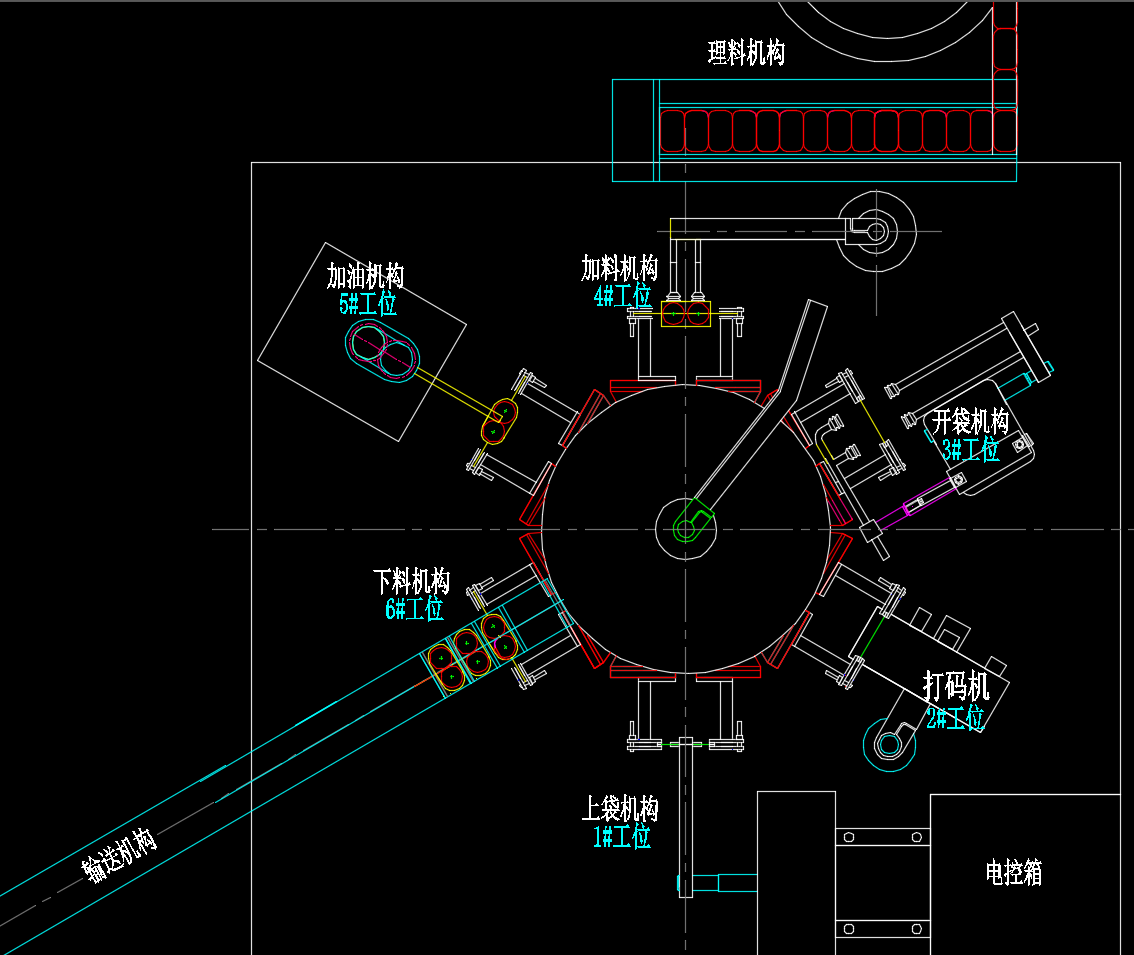Click the cyan double-ring oil container
The height and width of the screenshot is (955, 1134).
click(x=382, y=352)
